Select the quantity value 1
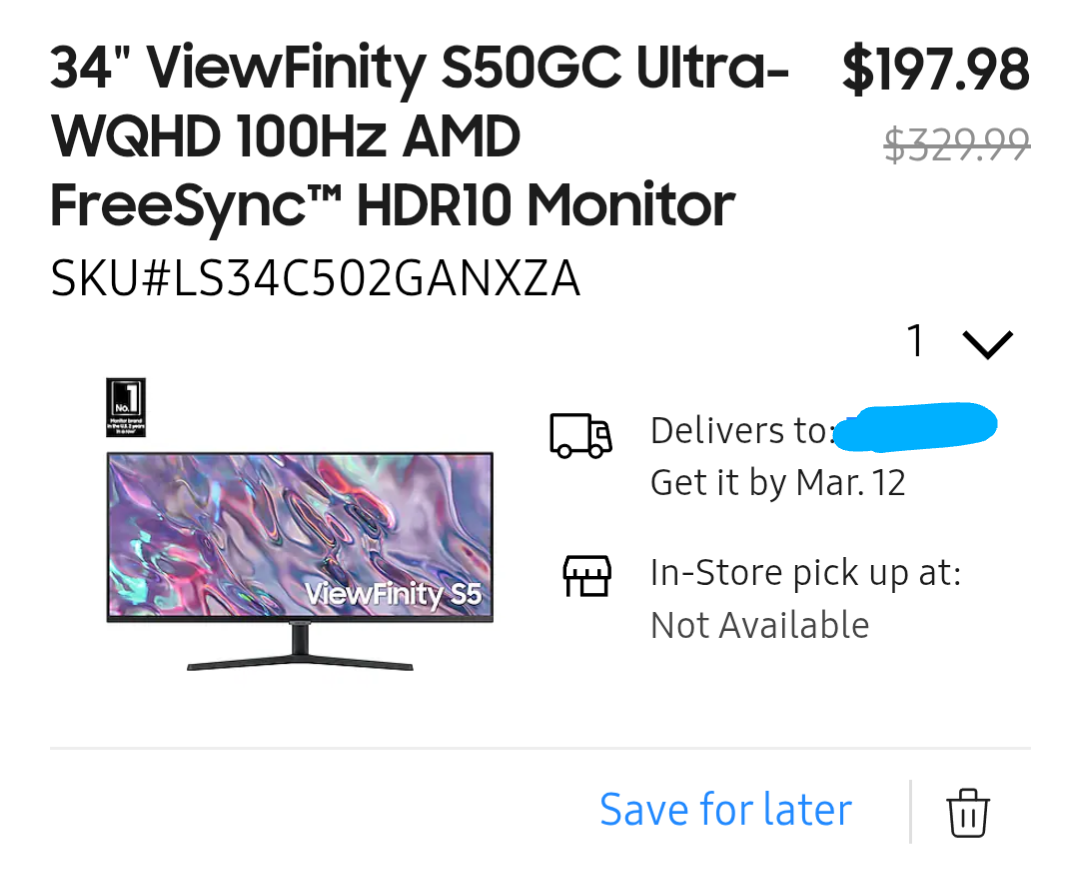Image resolution: width=1079 pixels, height=893 pixels. (915, 341)
